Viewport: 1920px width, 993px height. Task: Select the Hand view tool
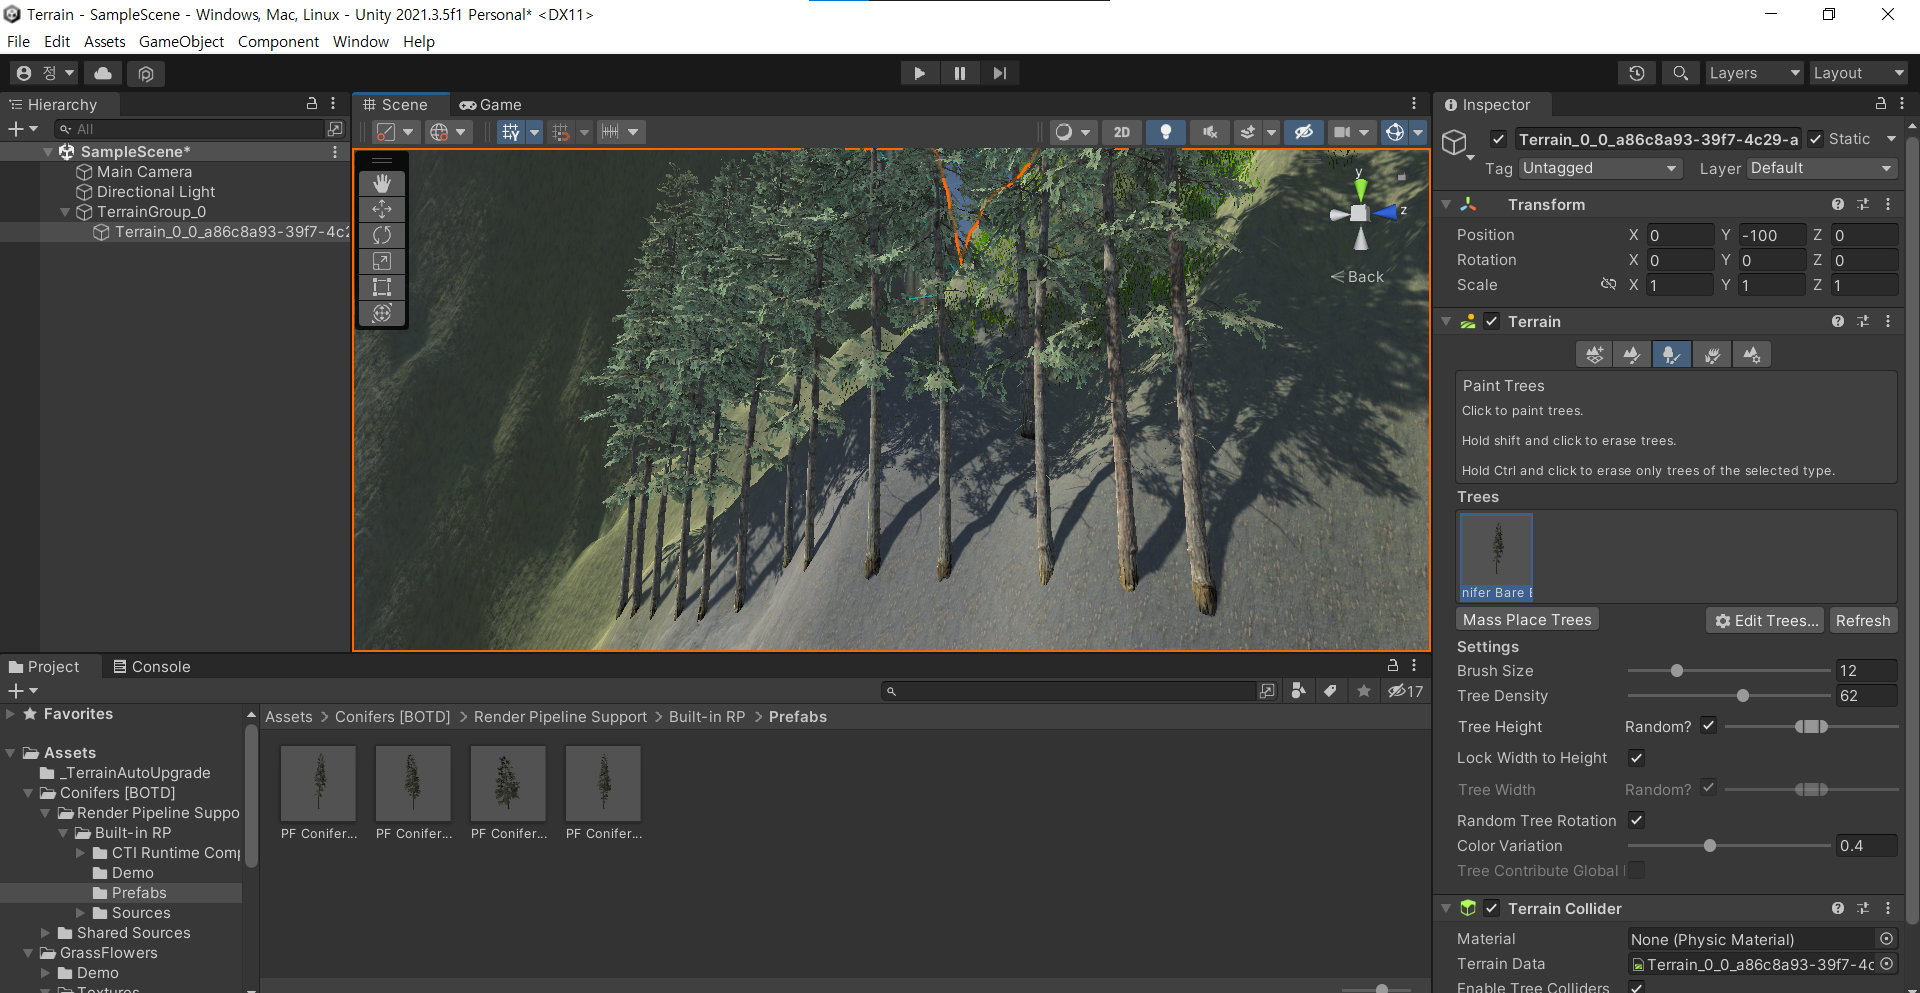pos(381,184)
